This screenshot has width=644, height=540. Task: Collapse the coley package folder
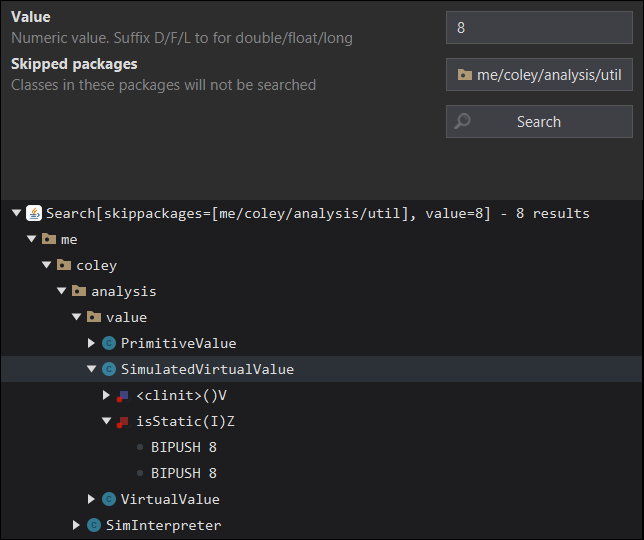point(46,265)
